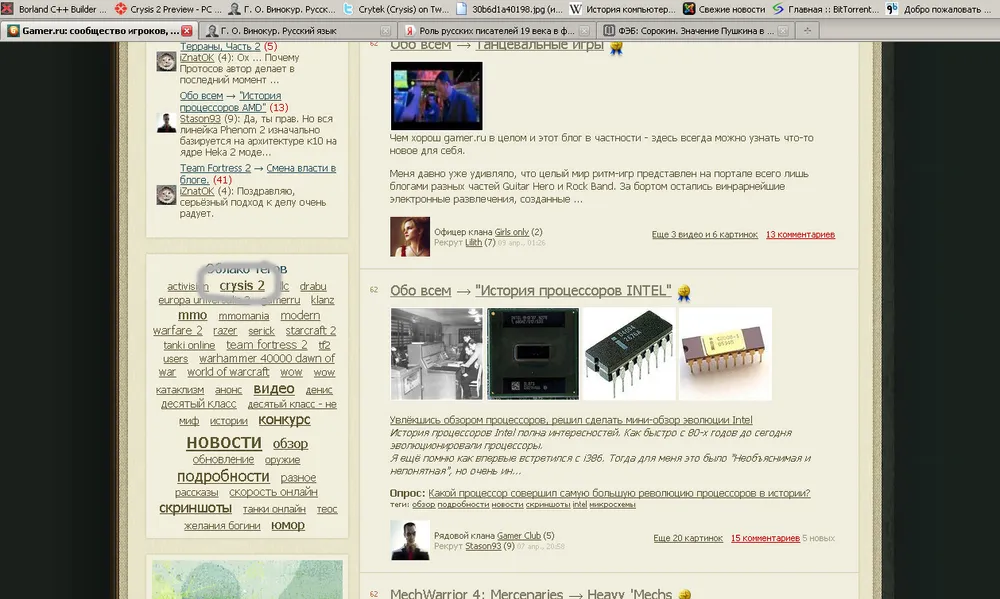Click Еще 3 видео и 6 картинок

[x=704, y=235]
